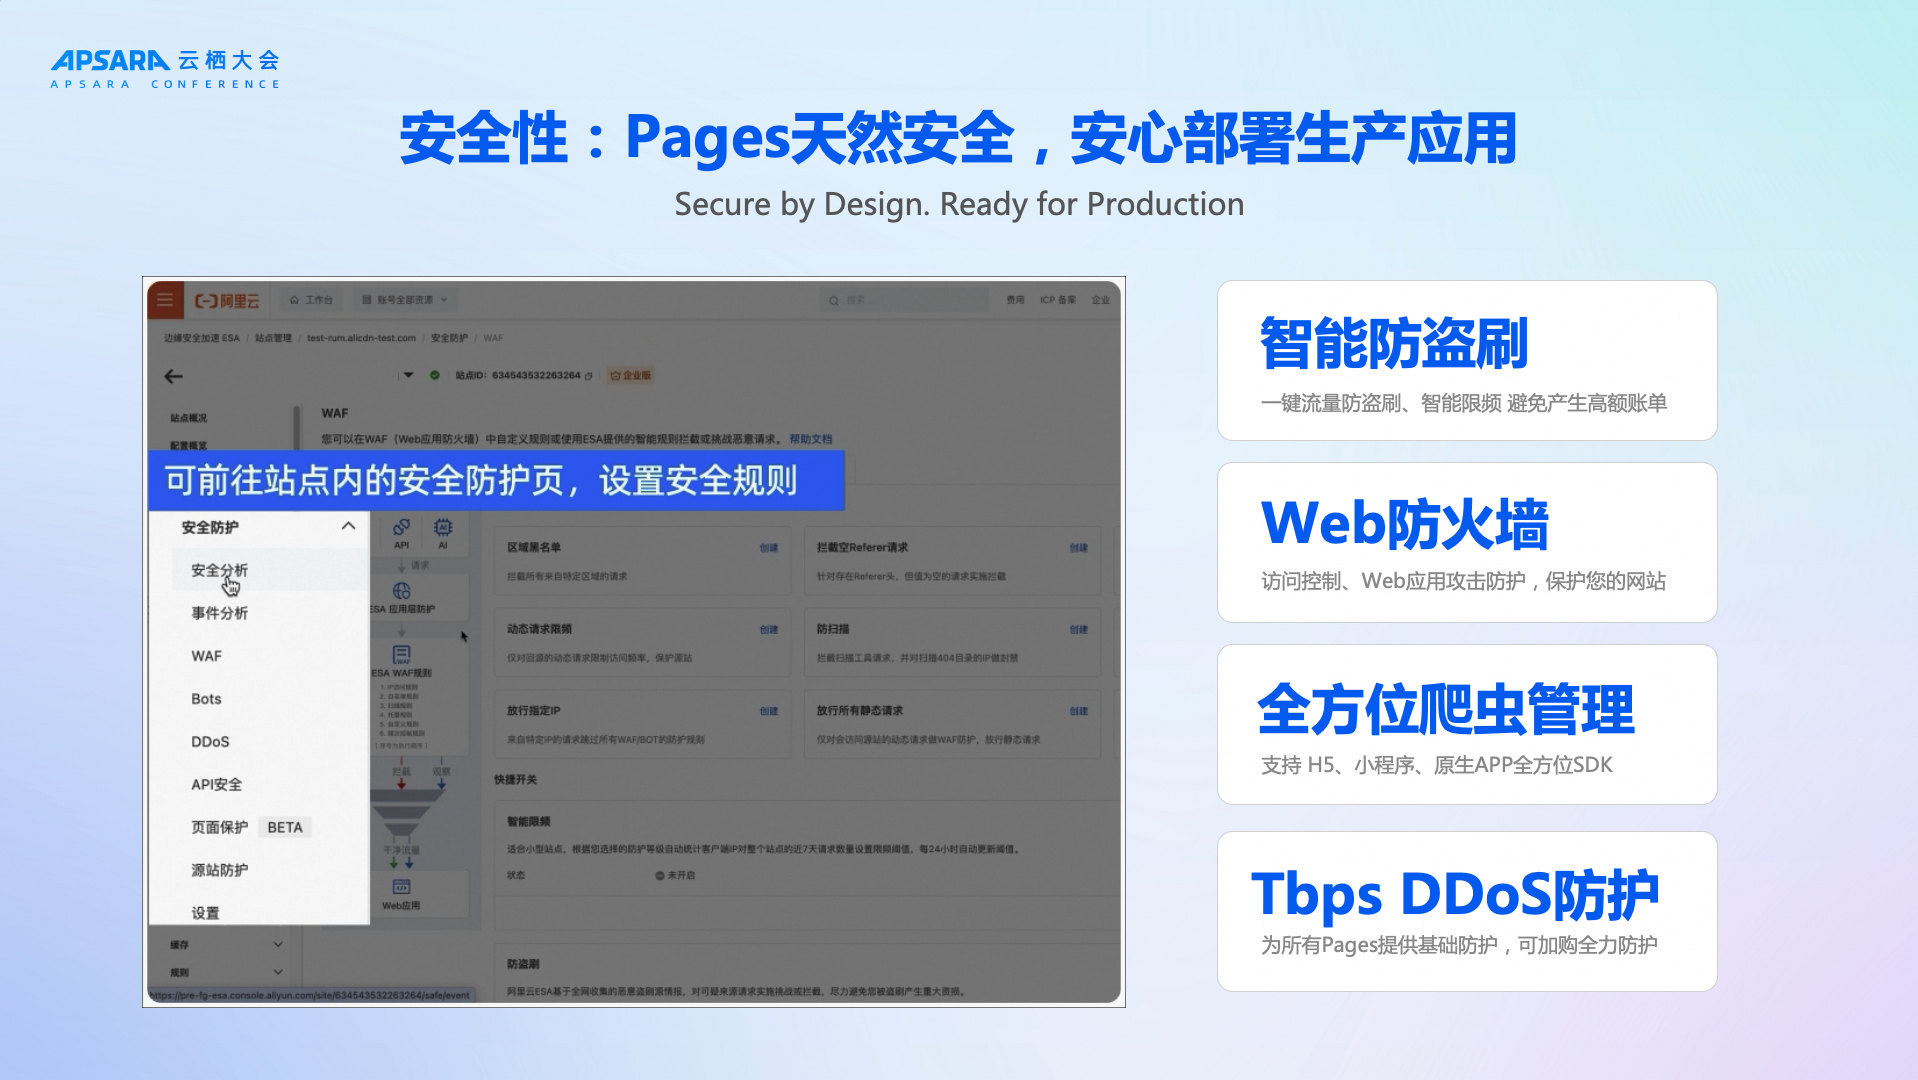This screenshot has height=1080, width=1918.
Task: Create a 防扫描 rule
Action: [1078, 630]
